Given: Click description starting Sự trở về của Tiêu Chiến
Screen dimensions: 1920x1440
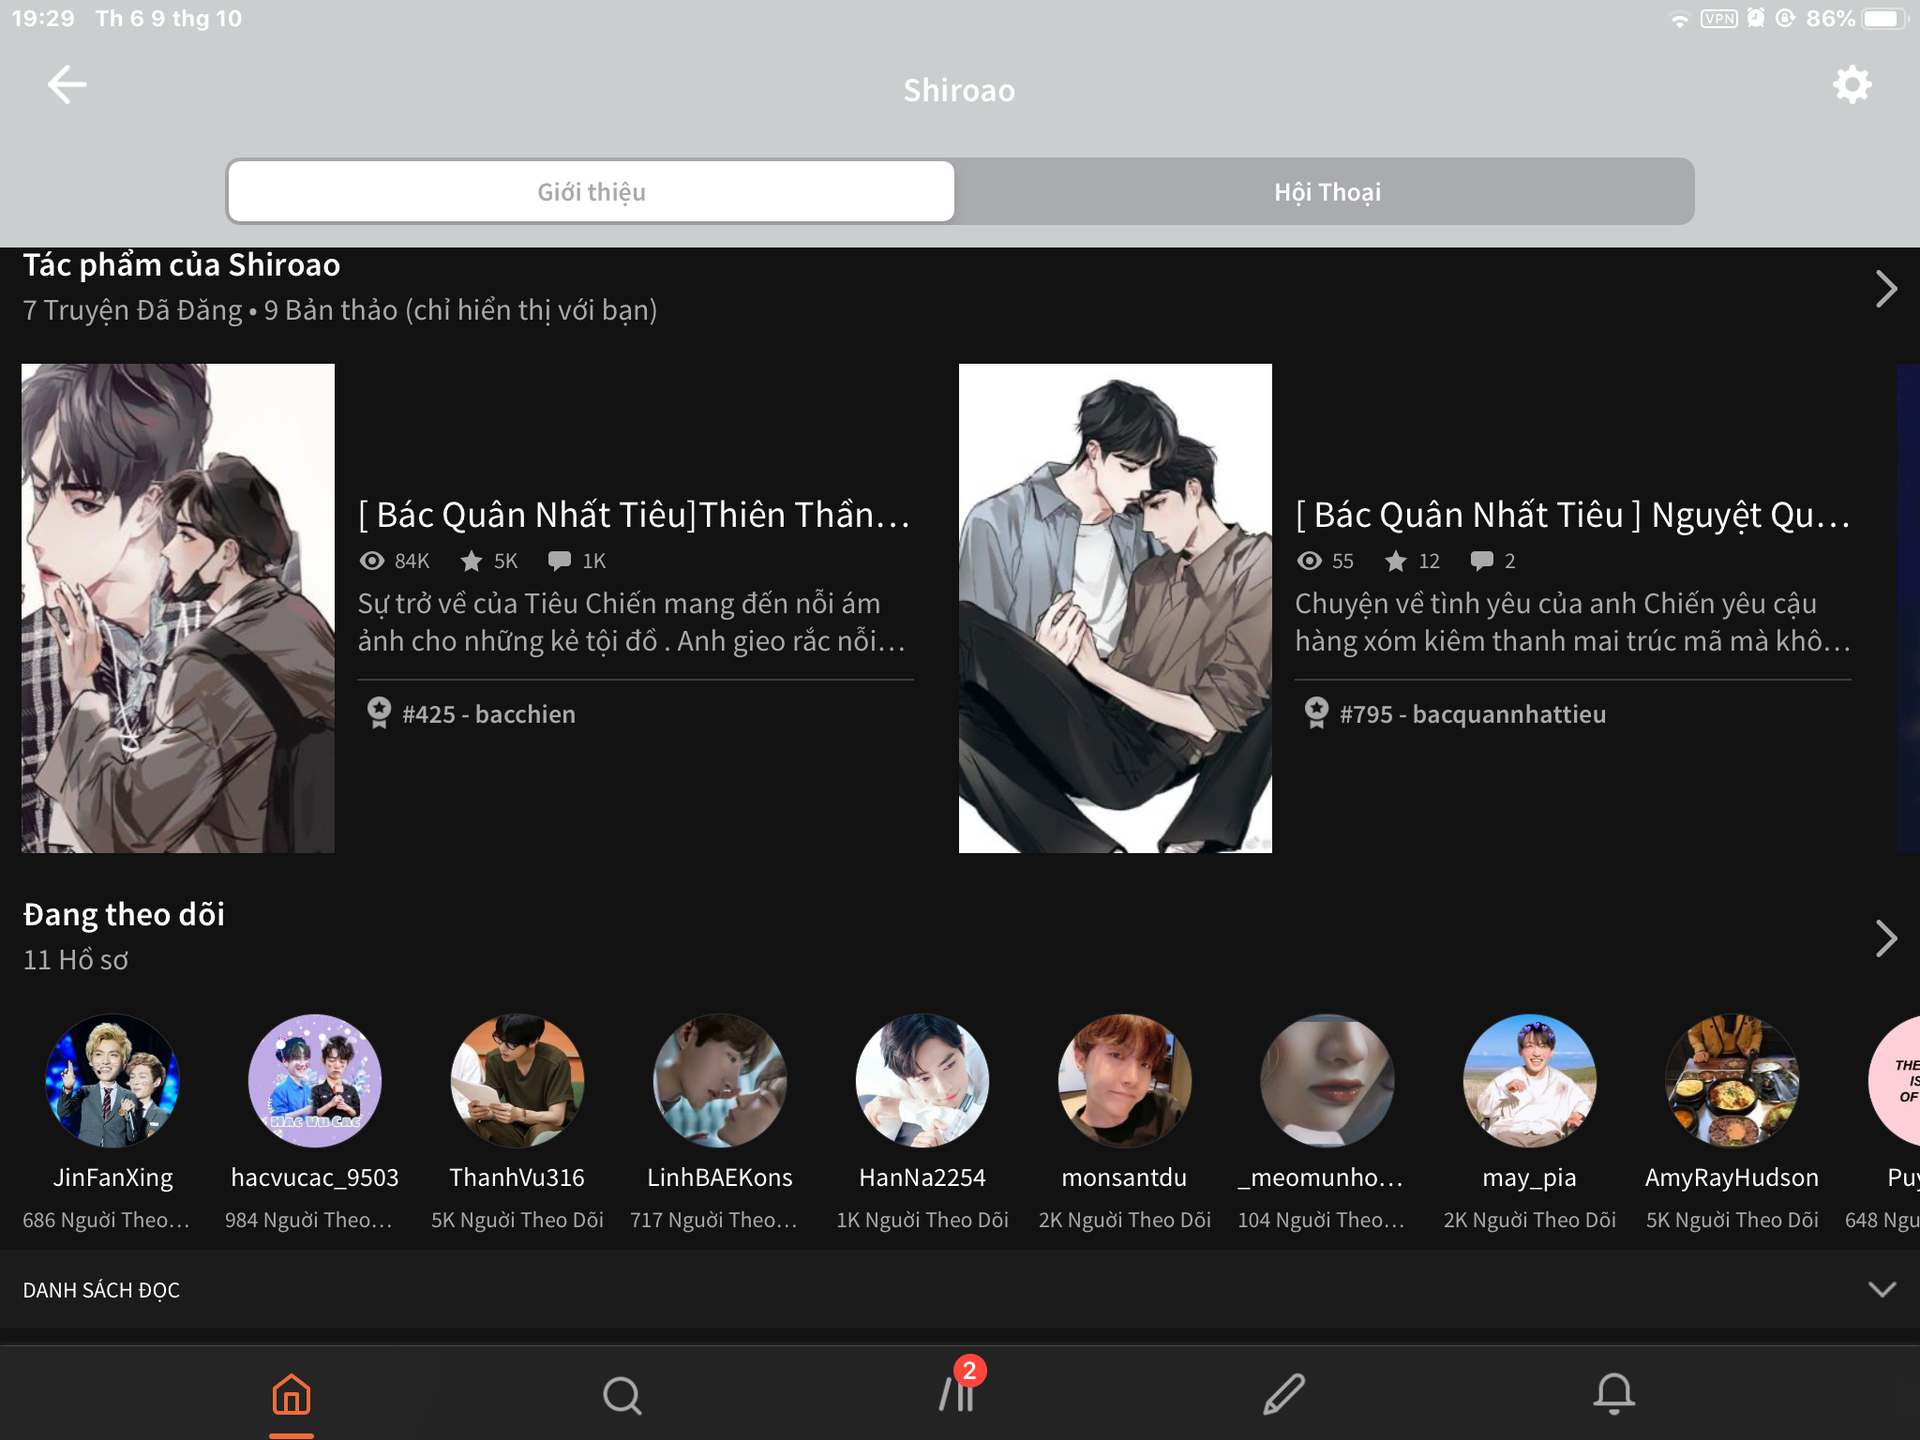Looking at the screenshot, I should pyautogui.click(x=633, y=622).
